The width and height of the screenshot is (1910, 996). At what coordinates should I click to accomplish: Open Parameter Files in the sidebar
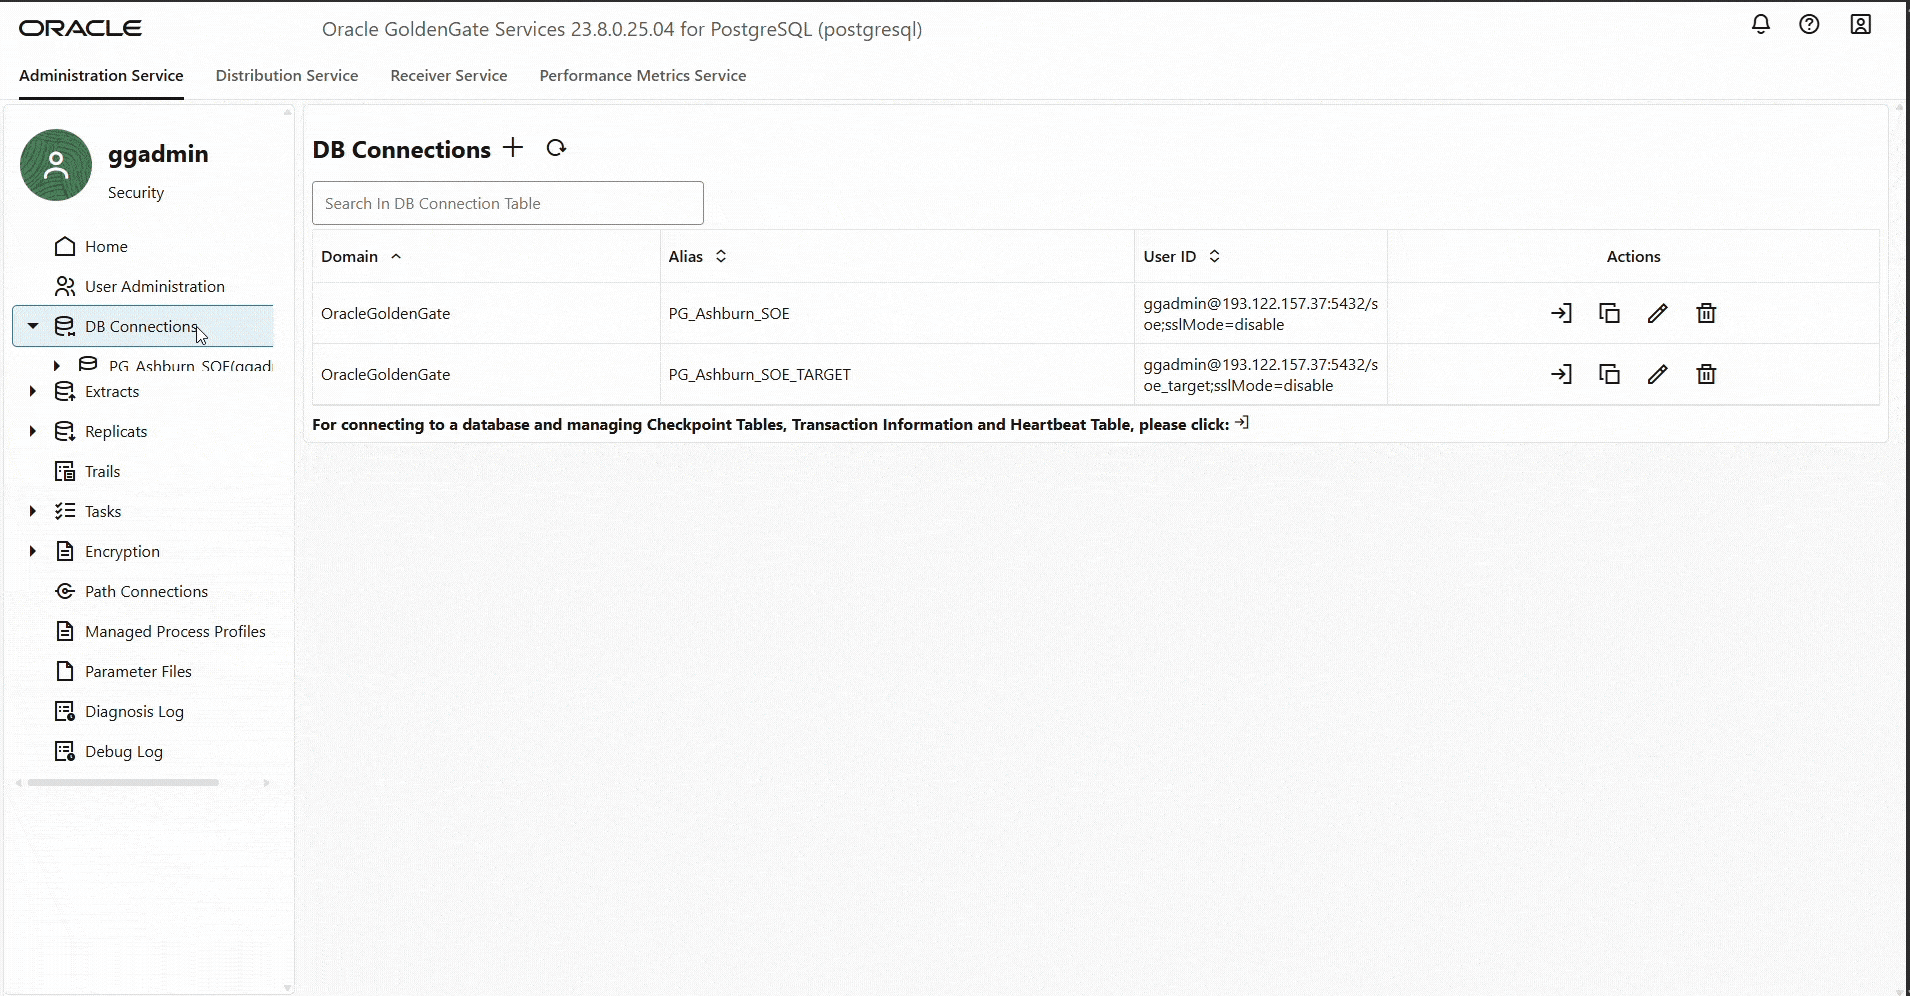pos(138,671)
